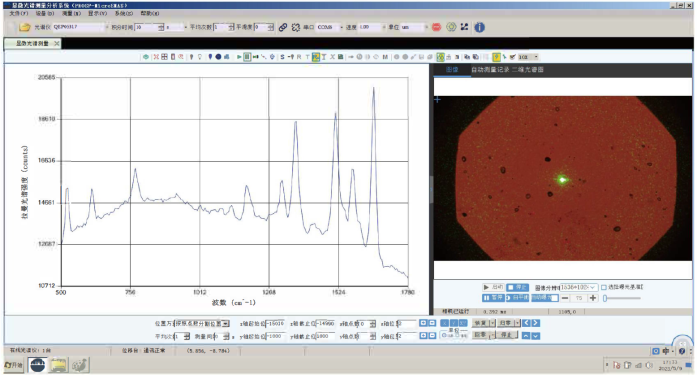The width and height of the screenshot is (698, 375).
Task: Click the blue info icon
Action: point(479,27)
